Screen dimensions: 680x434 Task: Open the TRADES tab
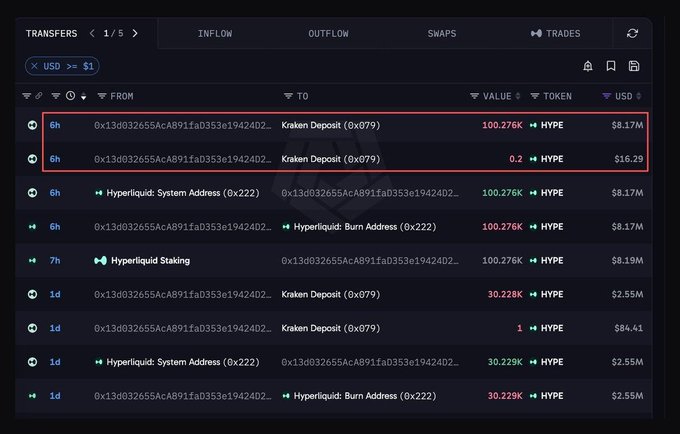point(555,33)
